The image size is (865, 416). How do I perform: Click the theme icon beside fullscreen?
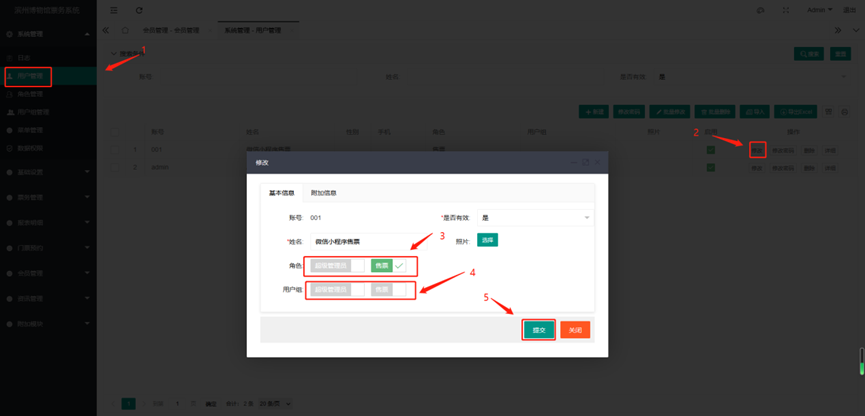click(x=761, y=10)
